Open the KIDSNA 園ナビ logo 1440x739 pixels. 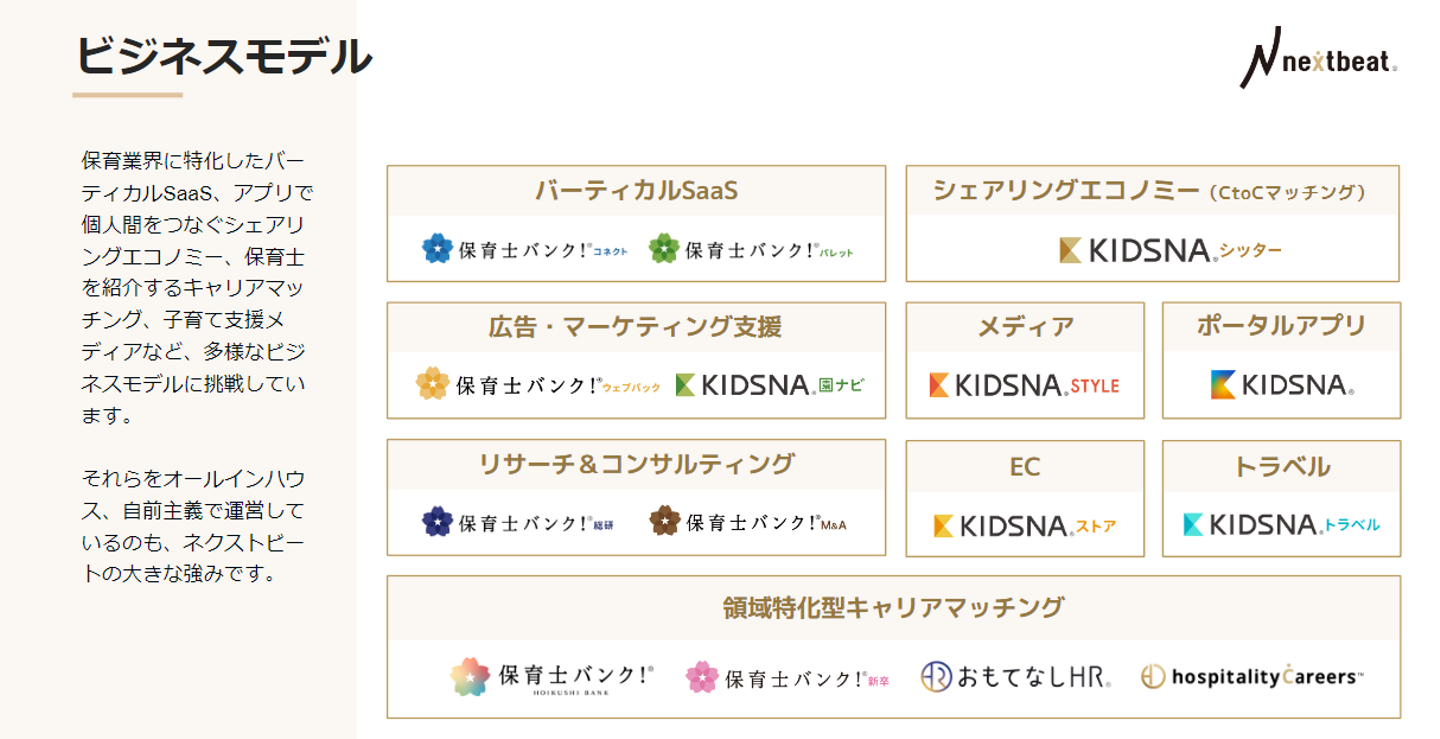(770, 385)
